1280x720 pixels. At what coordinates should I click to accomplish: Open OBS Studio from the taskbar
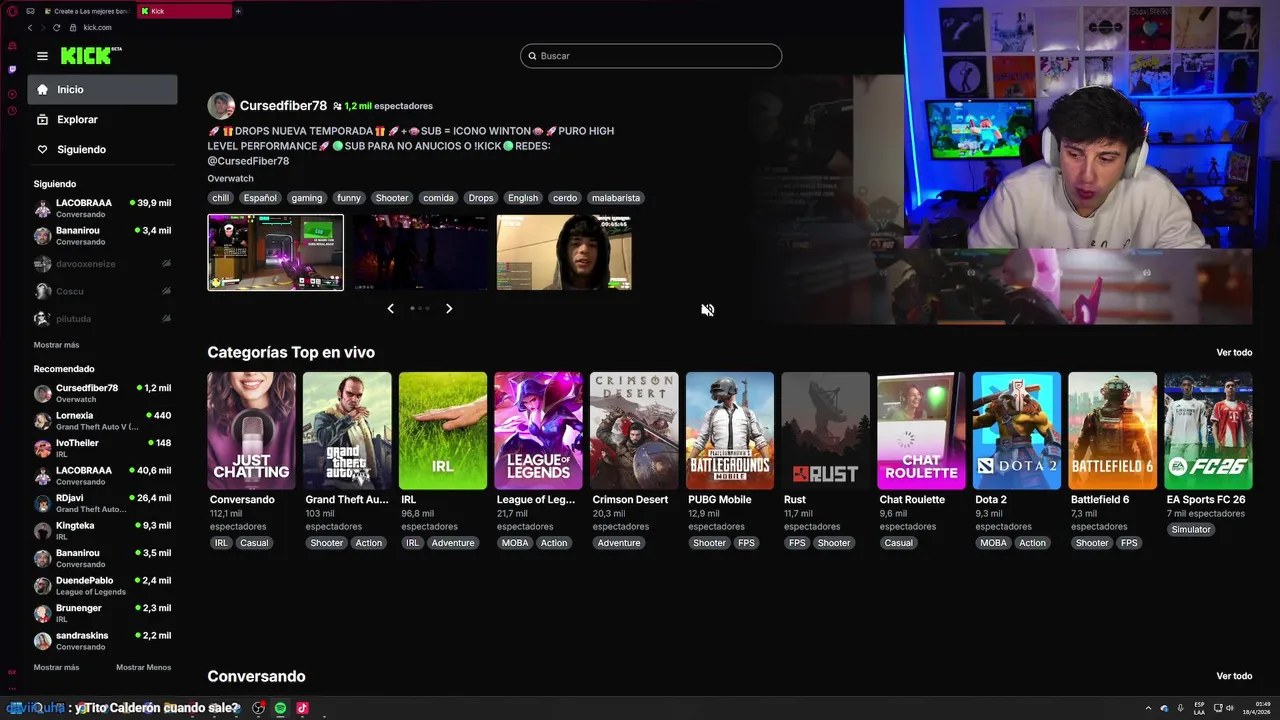(258, 708)
